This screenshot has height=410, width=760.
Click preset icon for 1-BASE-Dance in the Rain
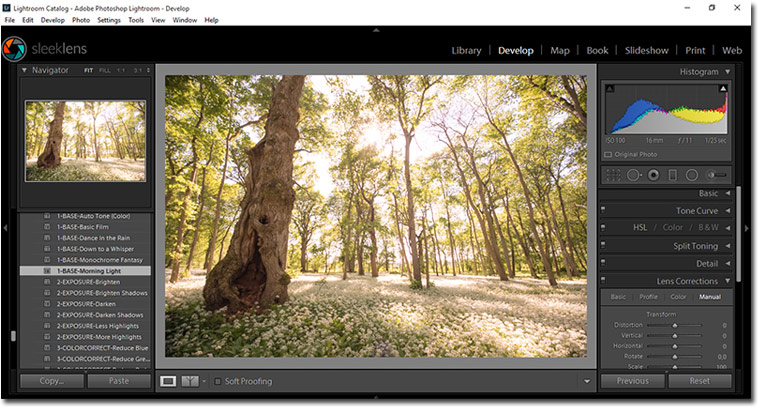(47, 238)
